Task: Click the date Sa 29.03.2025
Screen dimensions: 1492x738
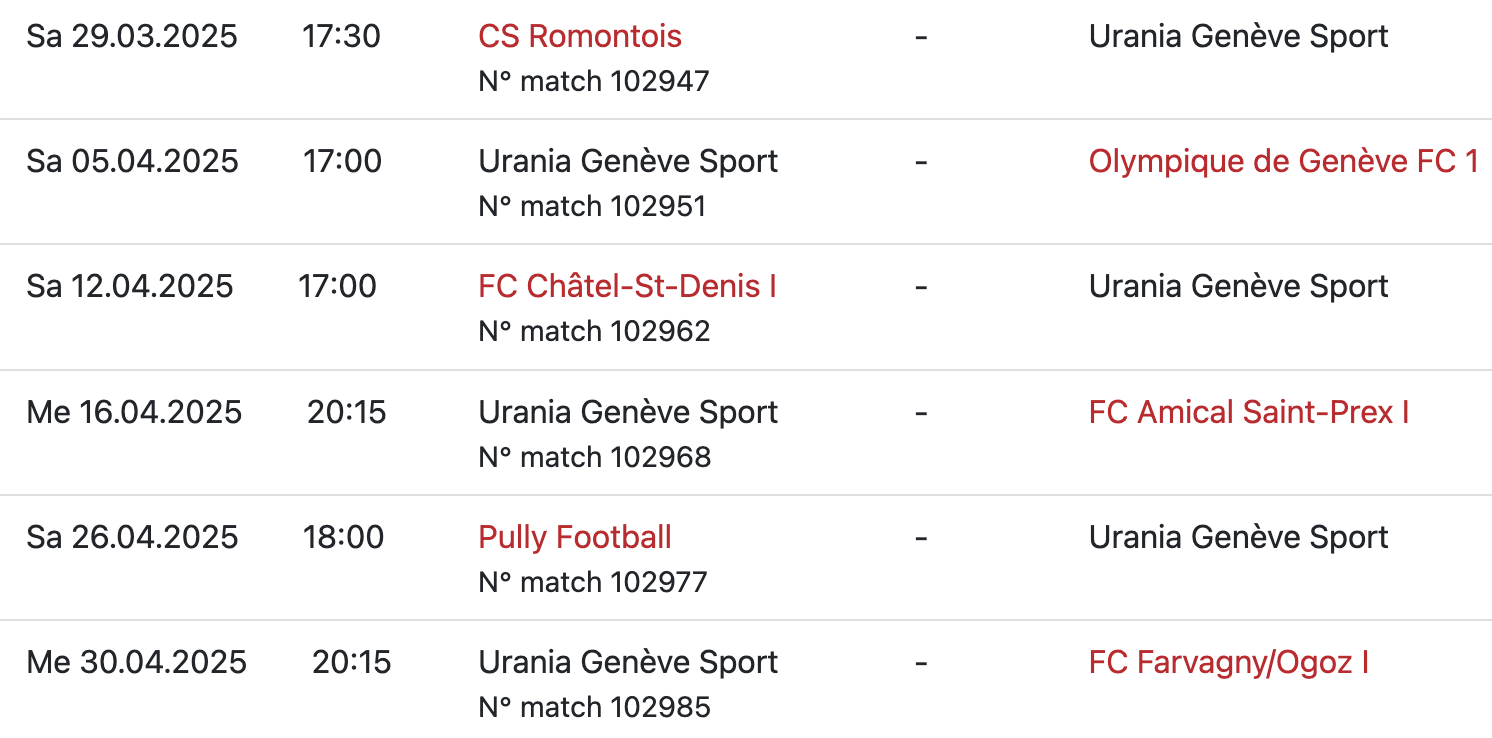Action: [132, 37]
